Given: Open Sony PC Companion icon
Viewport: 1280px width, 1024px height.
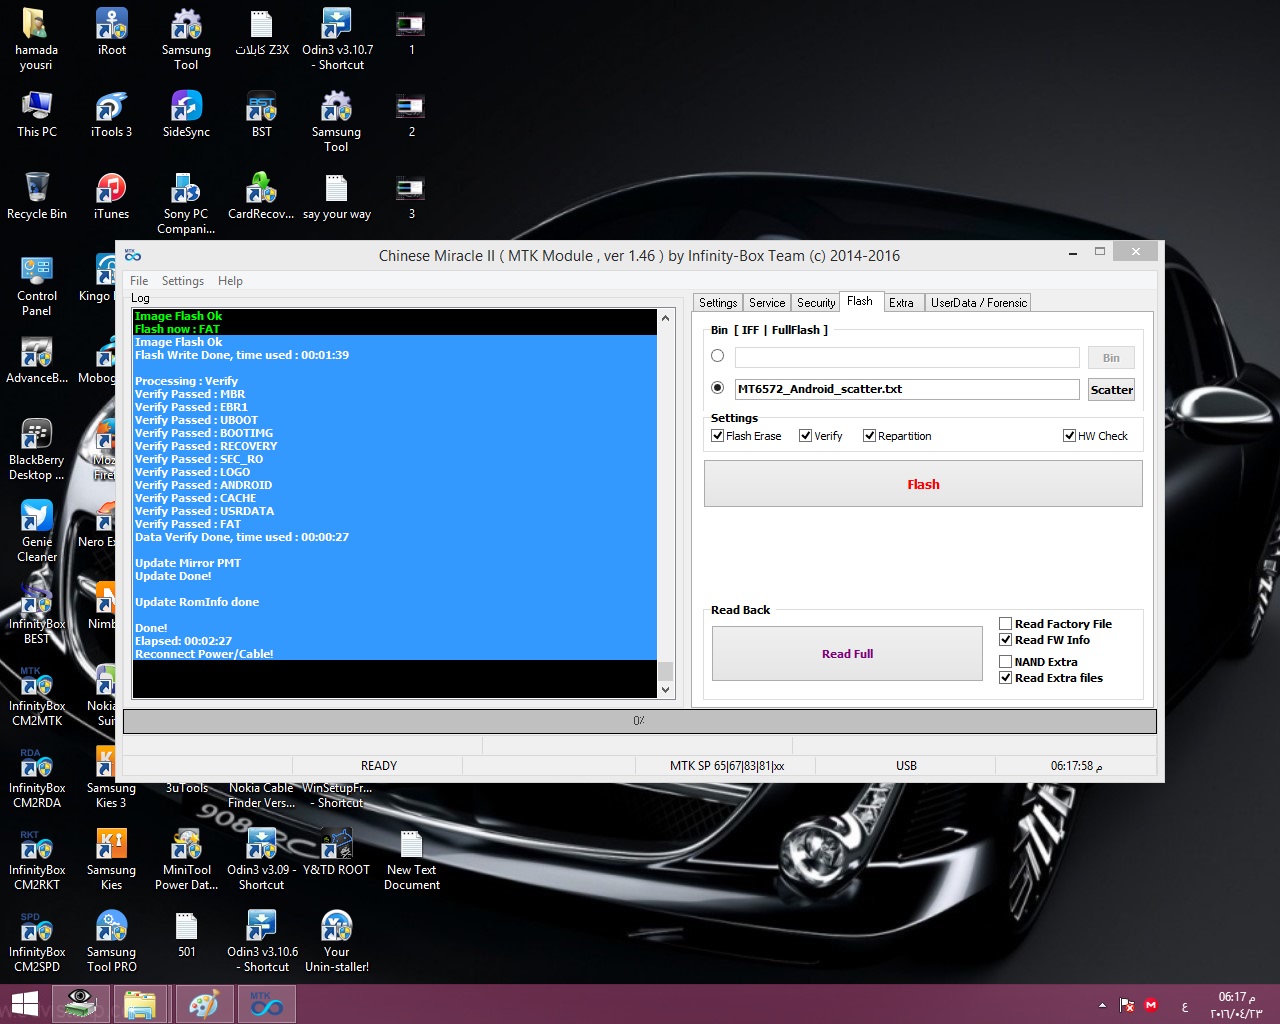Looking at the screenshot, I should click(186, 203).
